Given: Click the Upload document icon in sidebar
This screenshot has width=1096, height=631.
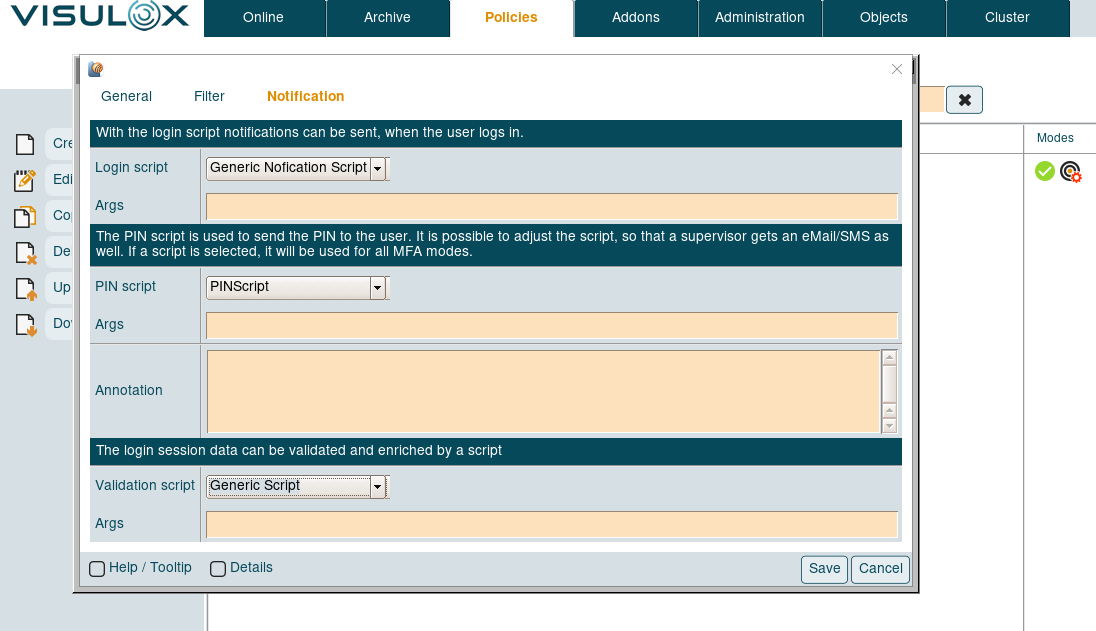Looking at the screenshot, I should [x=25, y=289].
